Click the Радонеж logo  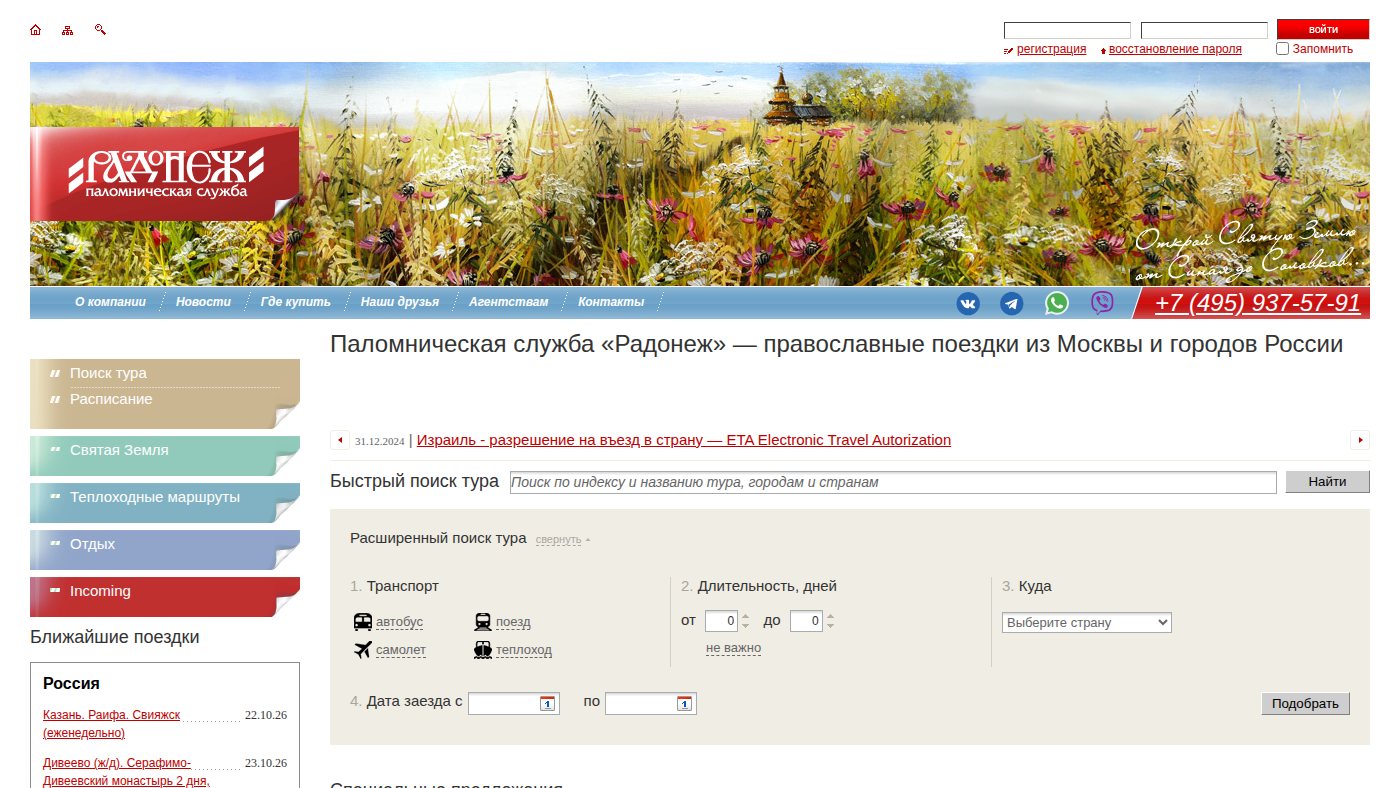click(x=165, y=173)
